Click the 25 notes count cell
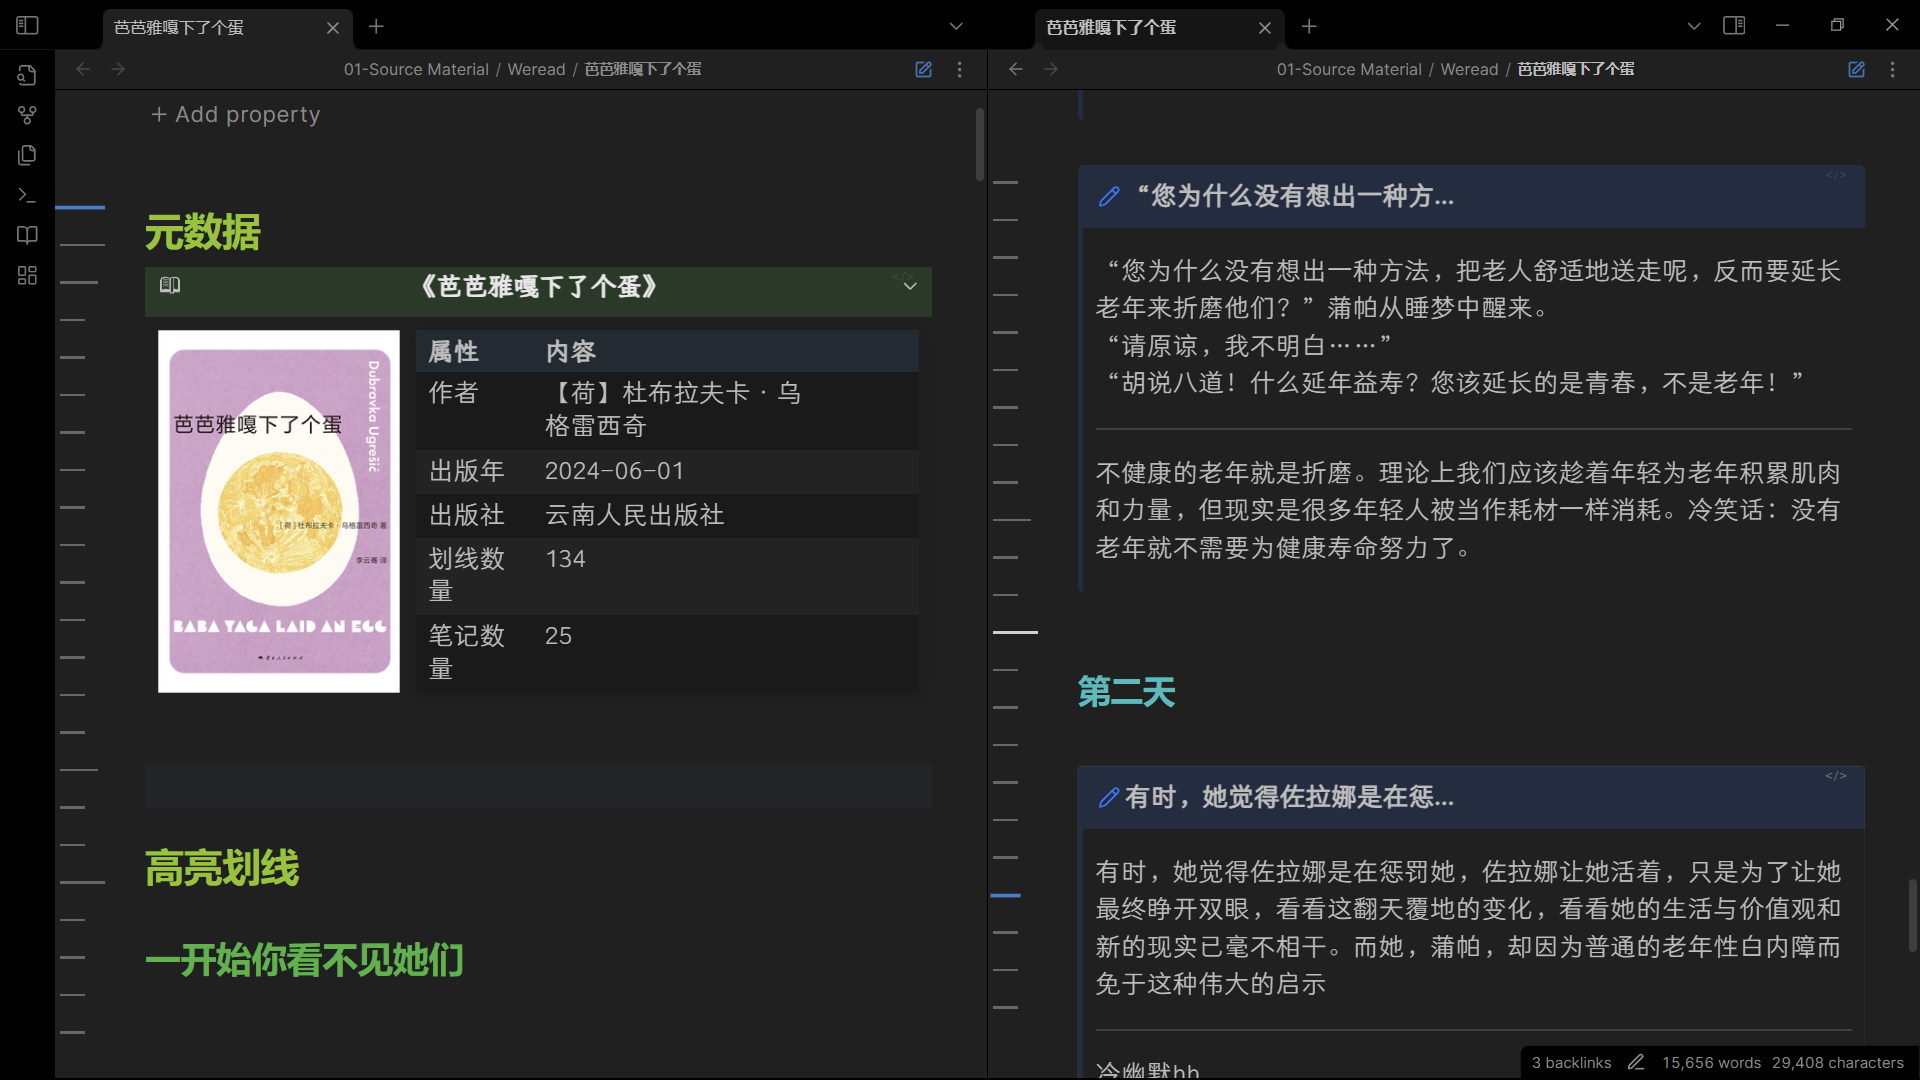This screenshot has height=1080, width=1920. pyautogui.click(x=558, y=636)
